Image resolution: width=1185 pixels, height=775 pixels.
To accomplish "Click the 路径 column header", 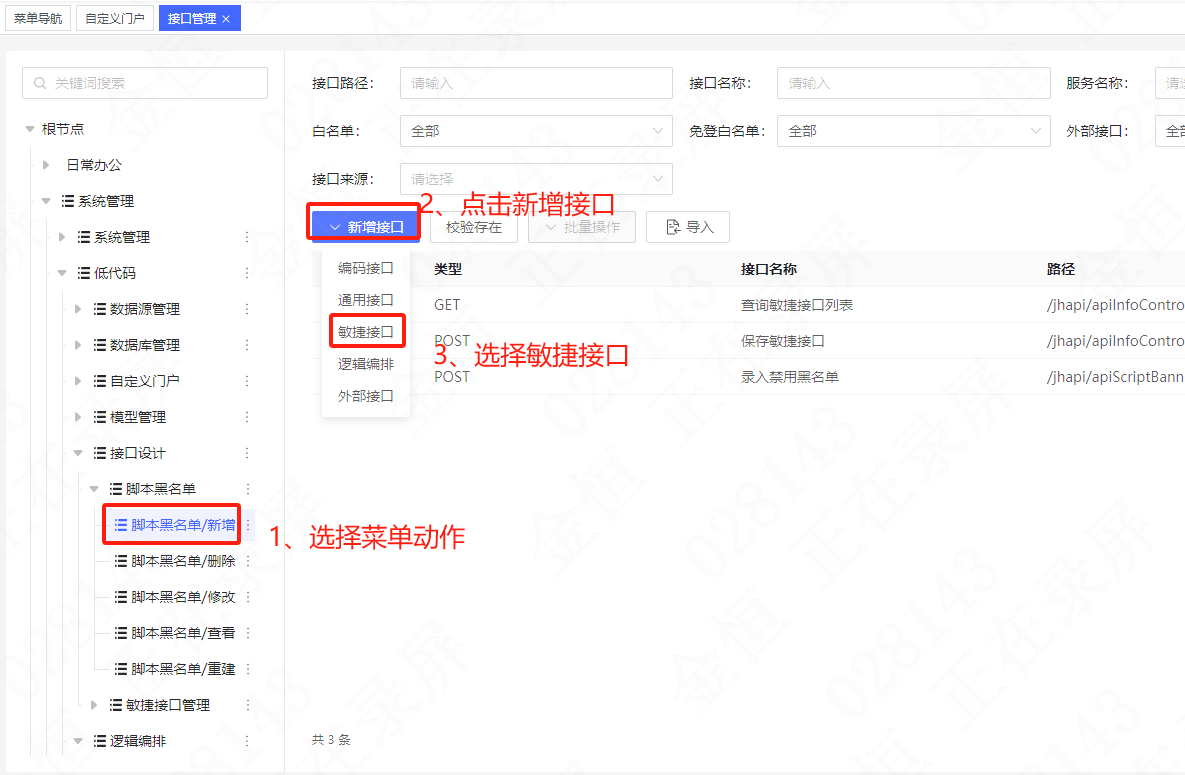I will pos(1061,269).
